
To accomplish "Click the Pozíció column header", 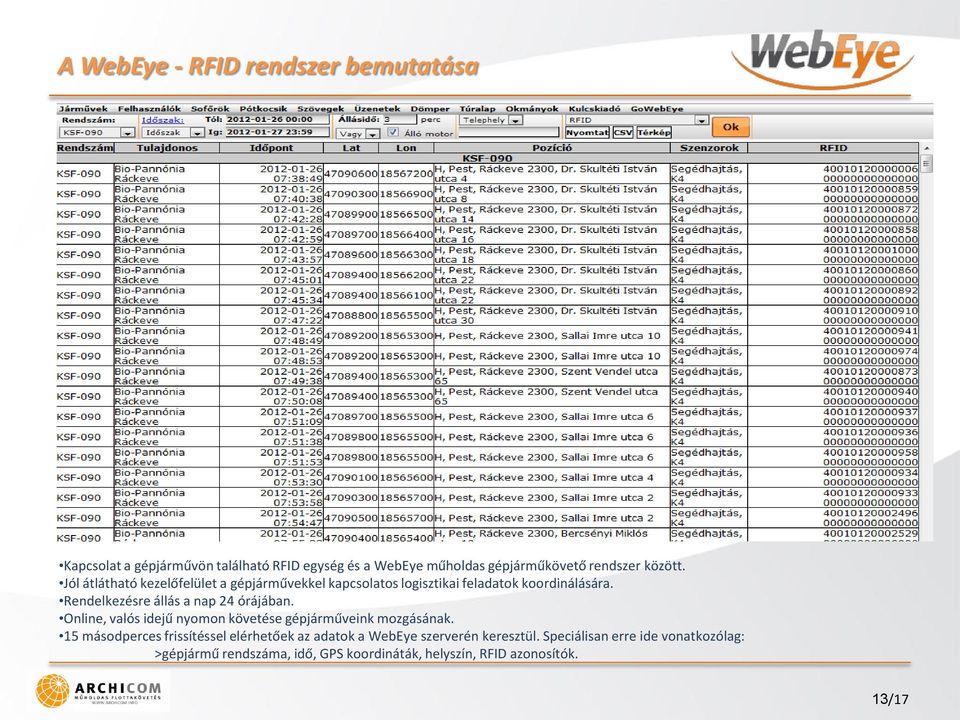I will click(552, 148).
